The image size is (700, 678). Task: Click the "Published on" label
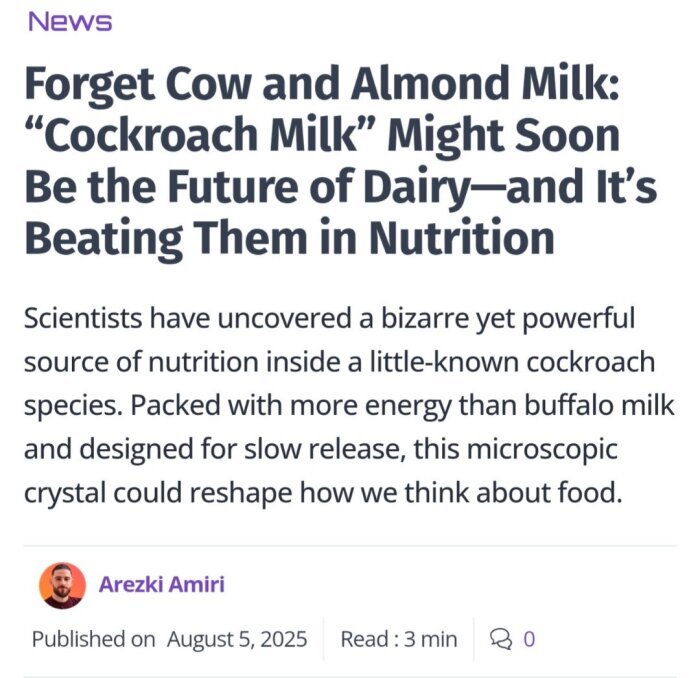tap(93, 638)
